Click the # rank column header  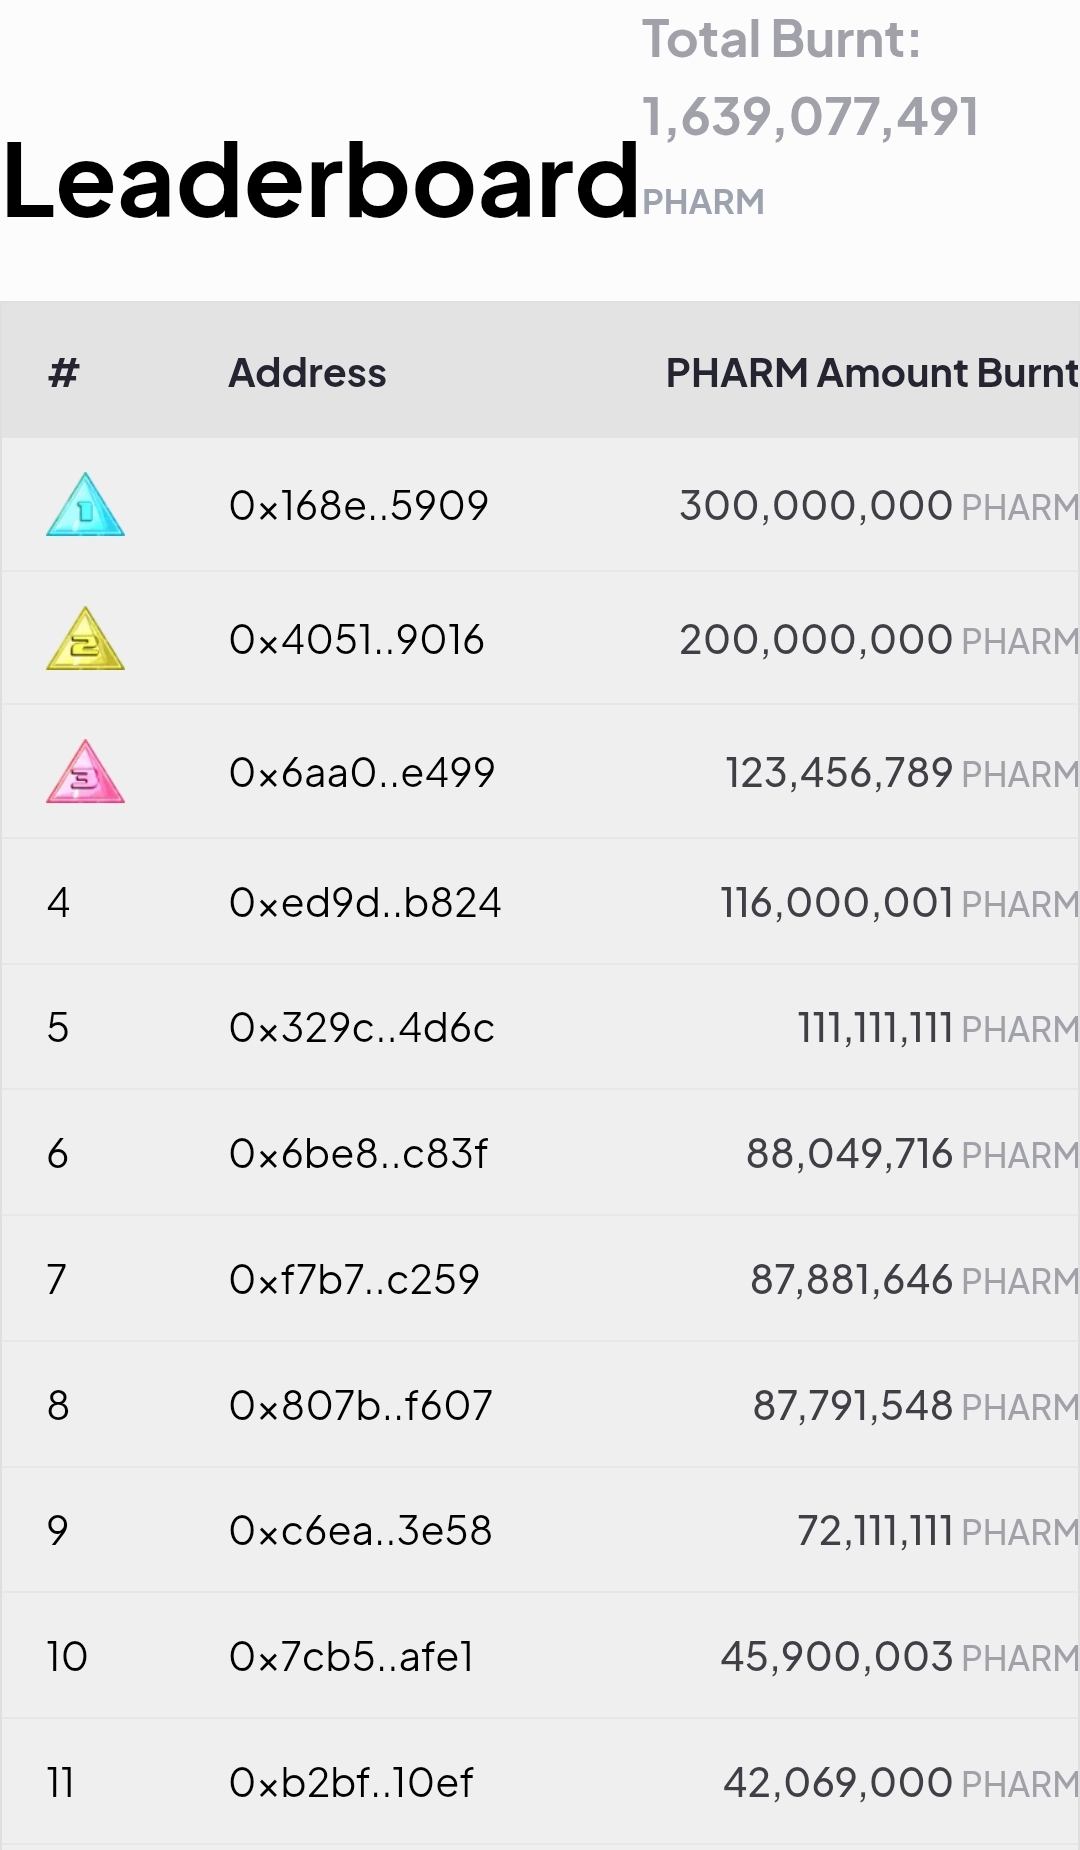pyautogui.click(x=63, y=373)
